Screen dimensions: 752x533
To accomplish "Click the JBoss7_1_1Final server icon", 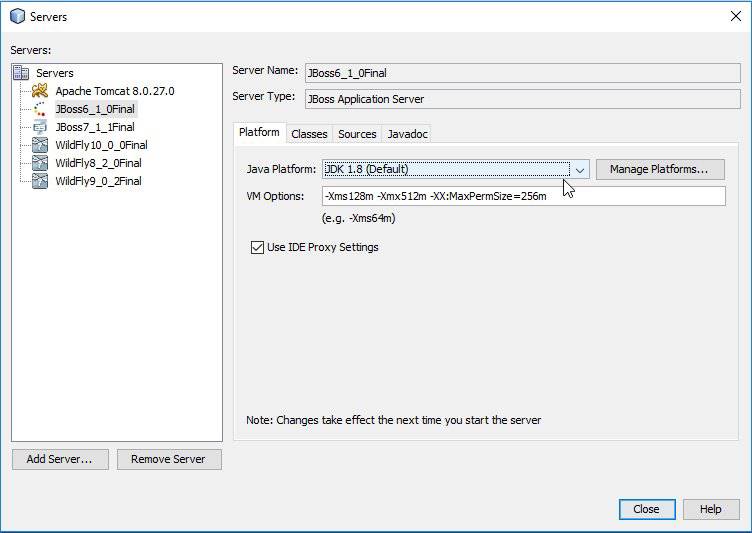I will point(40,127).
